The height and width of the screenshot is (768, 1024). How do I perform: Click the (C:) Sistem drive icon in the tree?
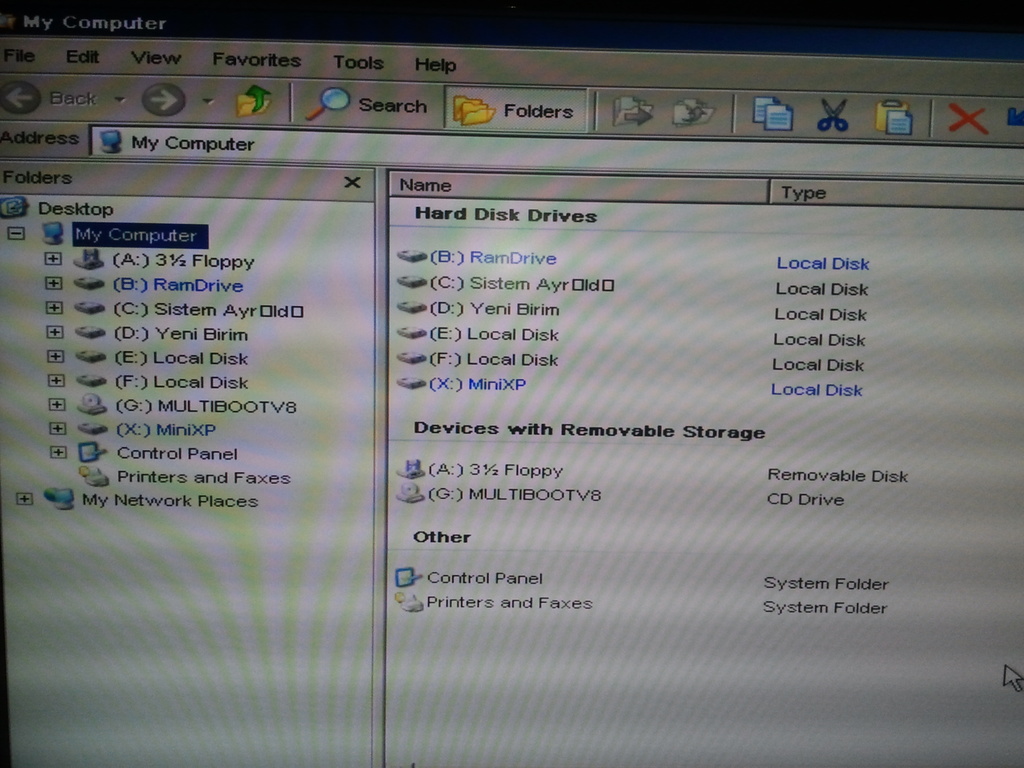point(89,308)
